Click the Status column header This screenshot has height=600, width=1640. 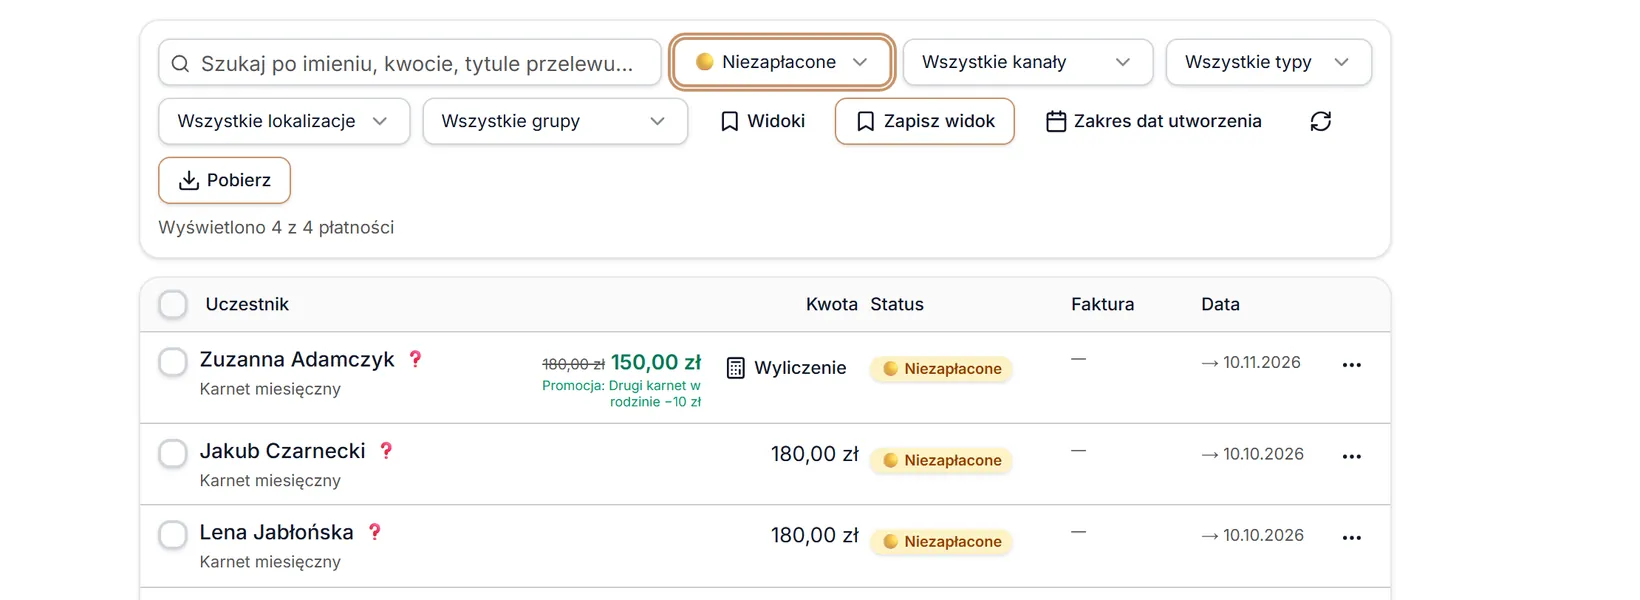[897, 304]
